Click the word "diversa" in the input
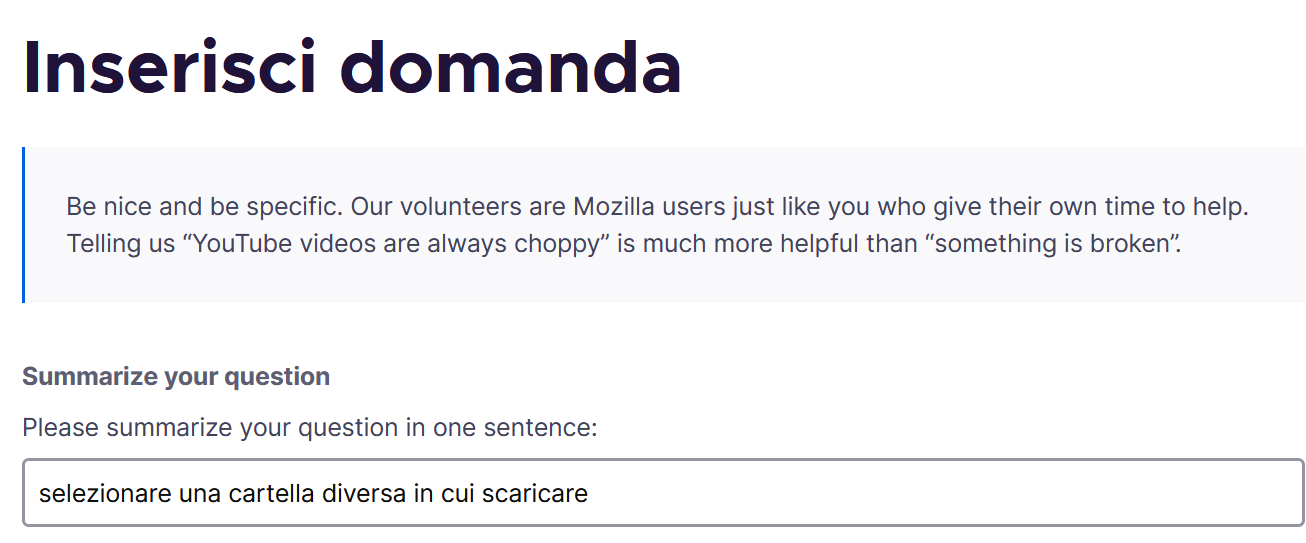This screenshot has height=543, width=1306. 363,494
